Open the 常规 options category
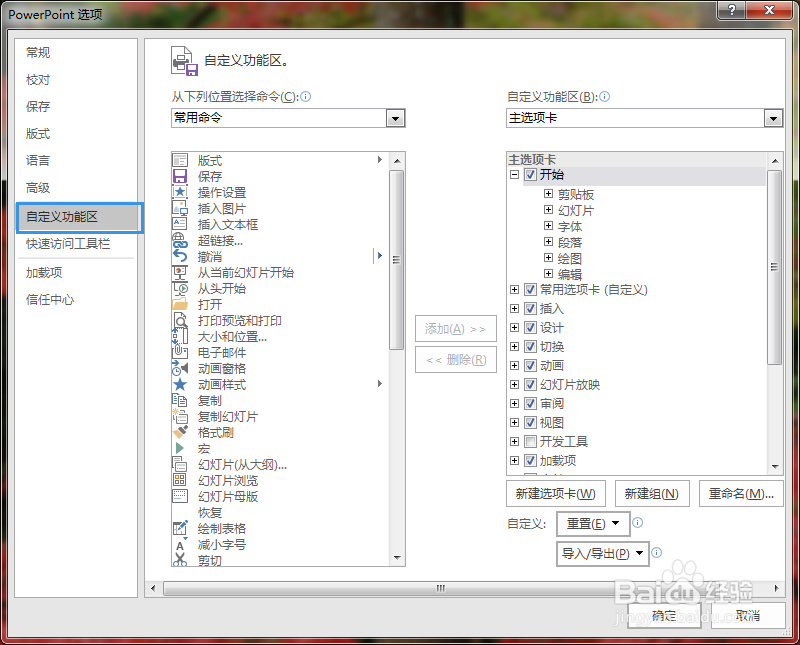 click(x=38, y=53)
